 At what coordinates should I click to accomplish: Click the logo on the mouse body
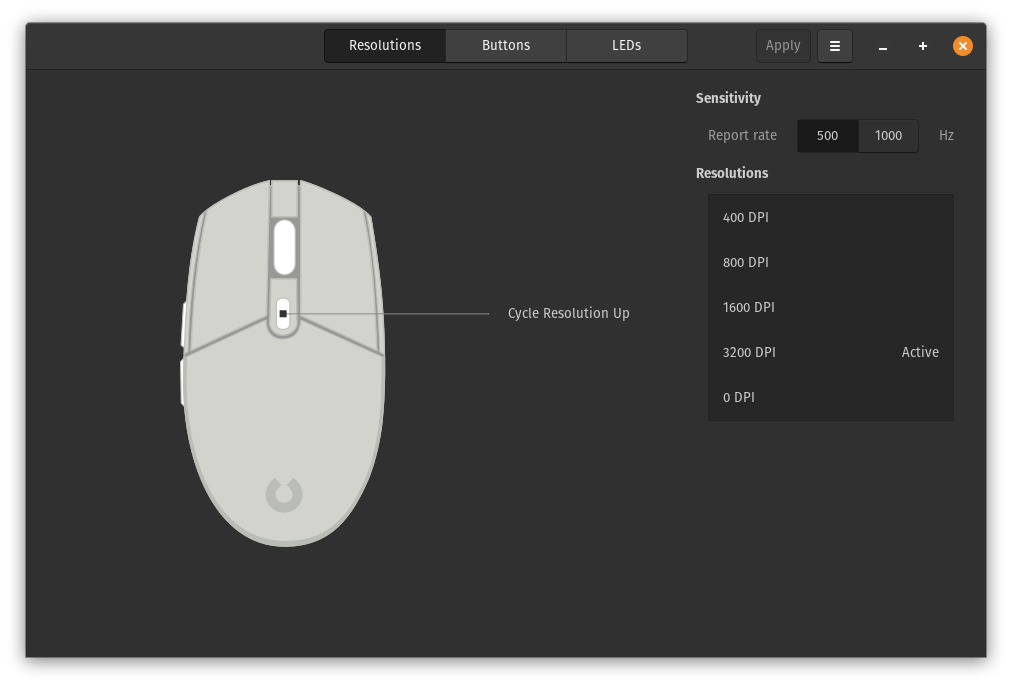click(x=284, y=494)
